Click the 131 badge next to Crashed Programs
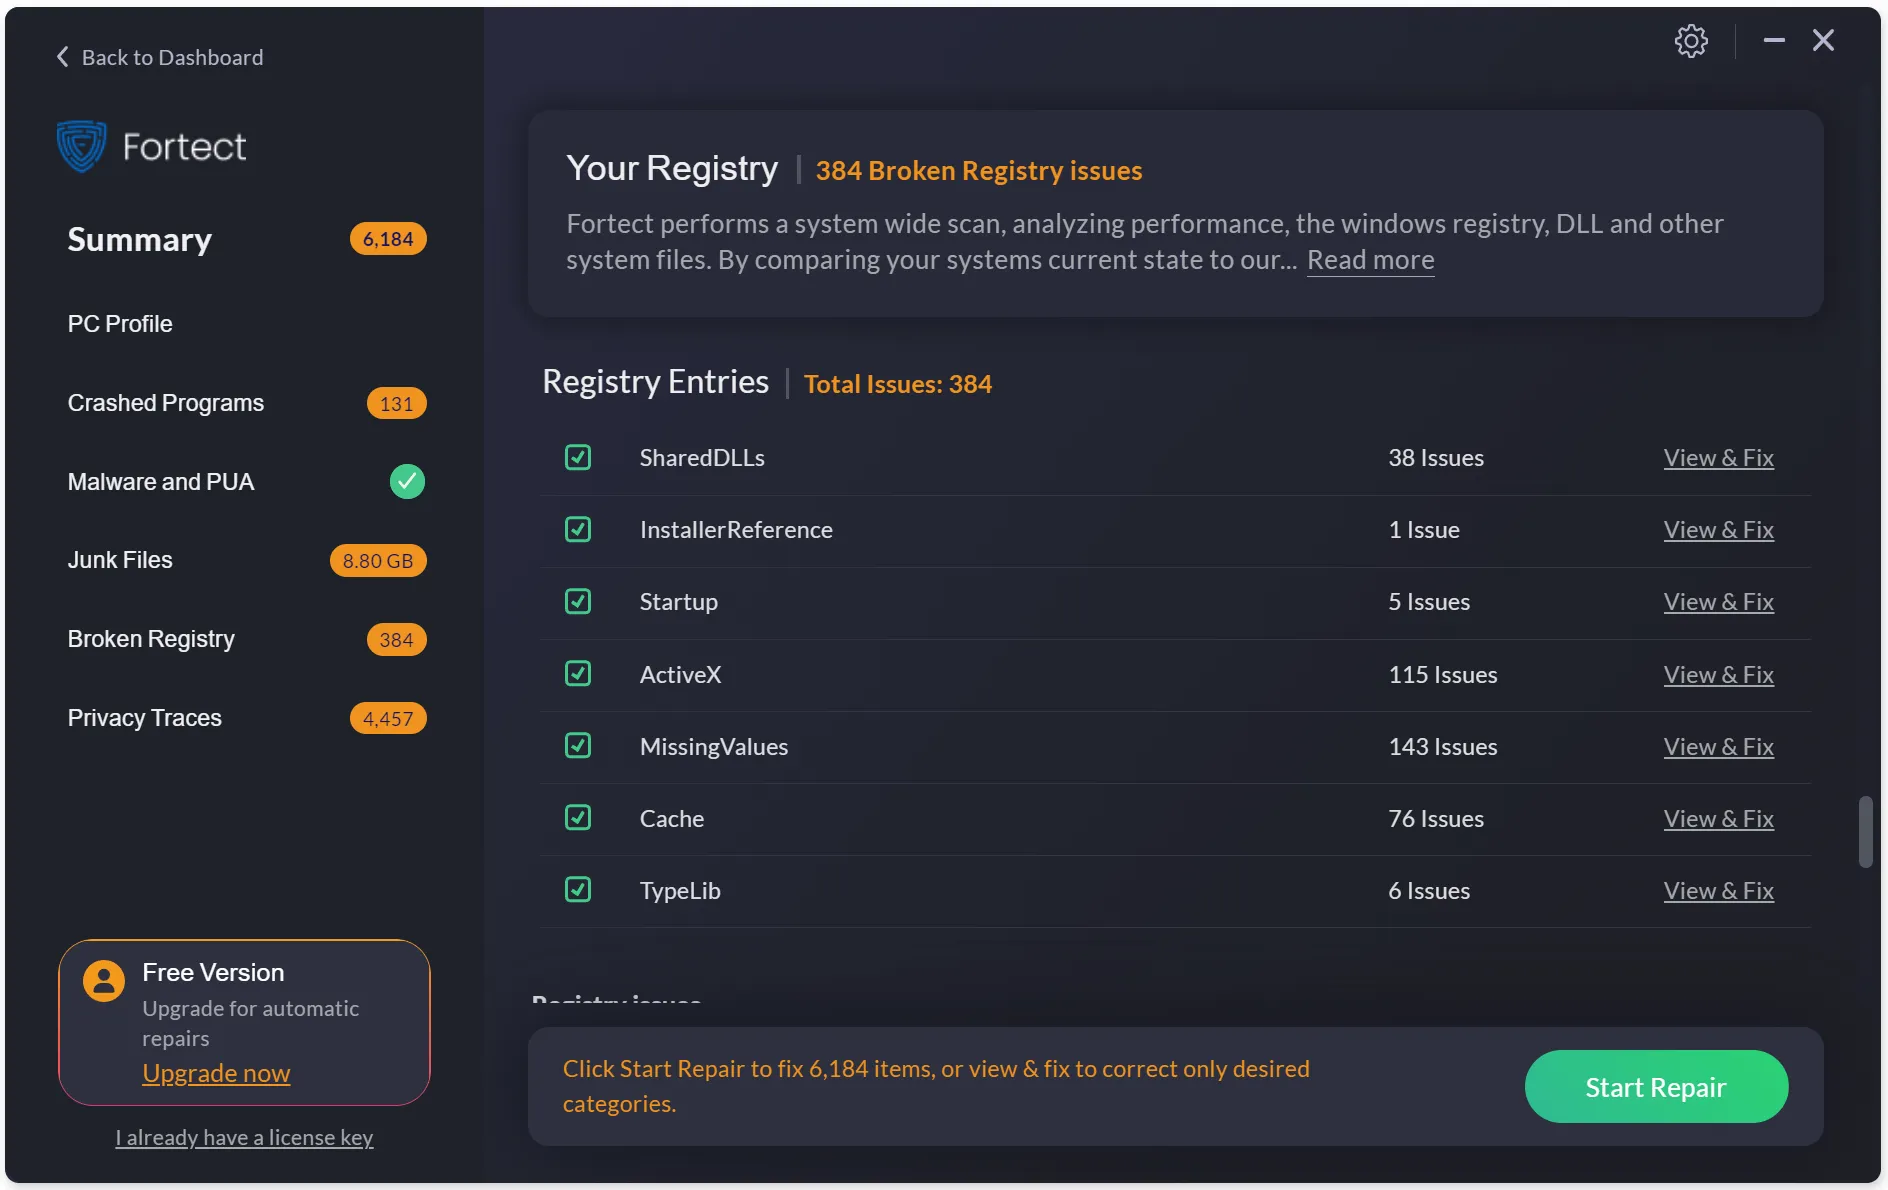 396,403
